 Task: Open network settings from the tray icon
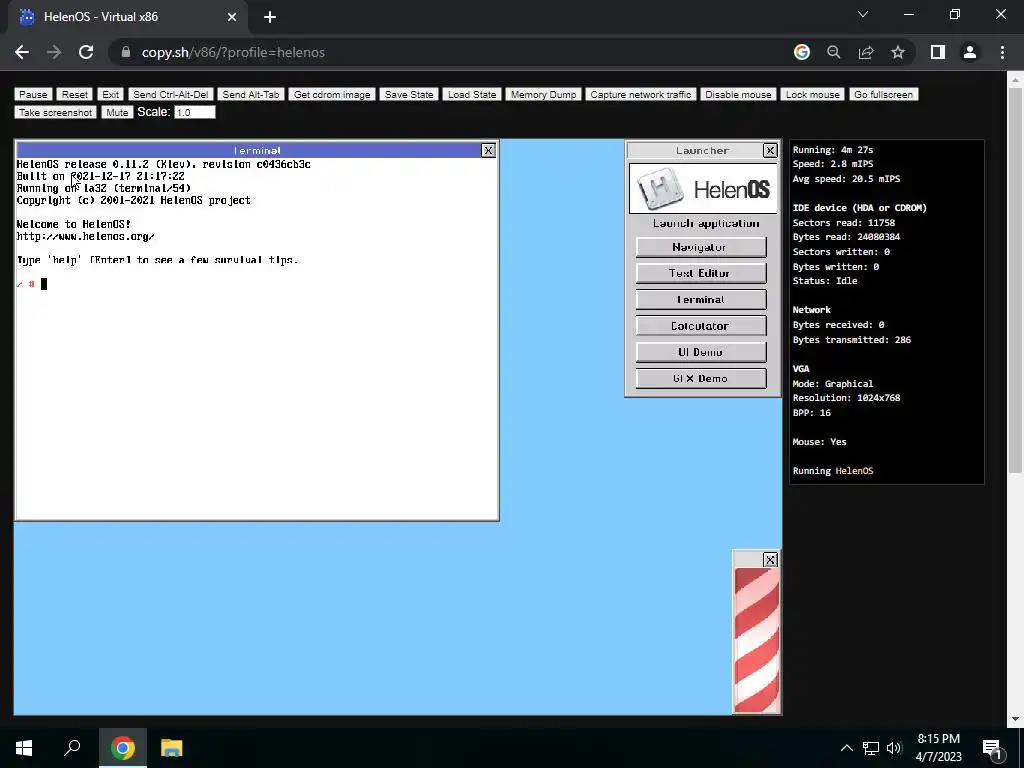pyautogui.click(x=871, y=748)
